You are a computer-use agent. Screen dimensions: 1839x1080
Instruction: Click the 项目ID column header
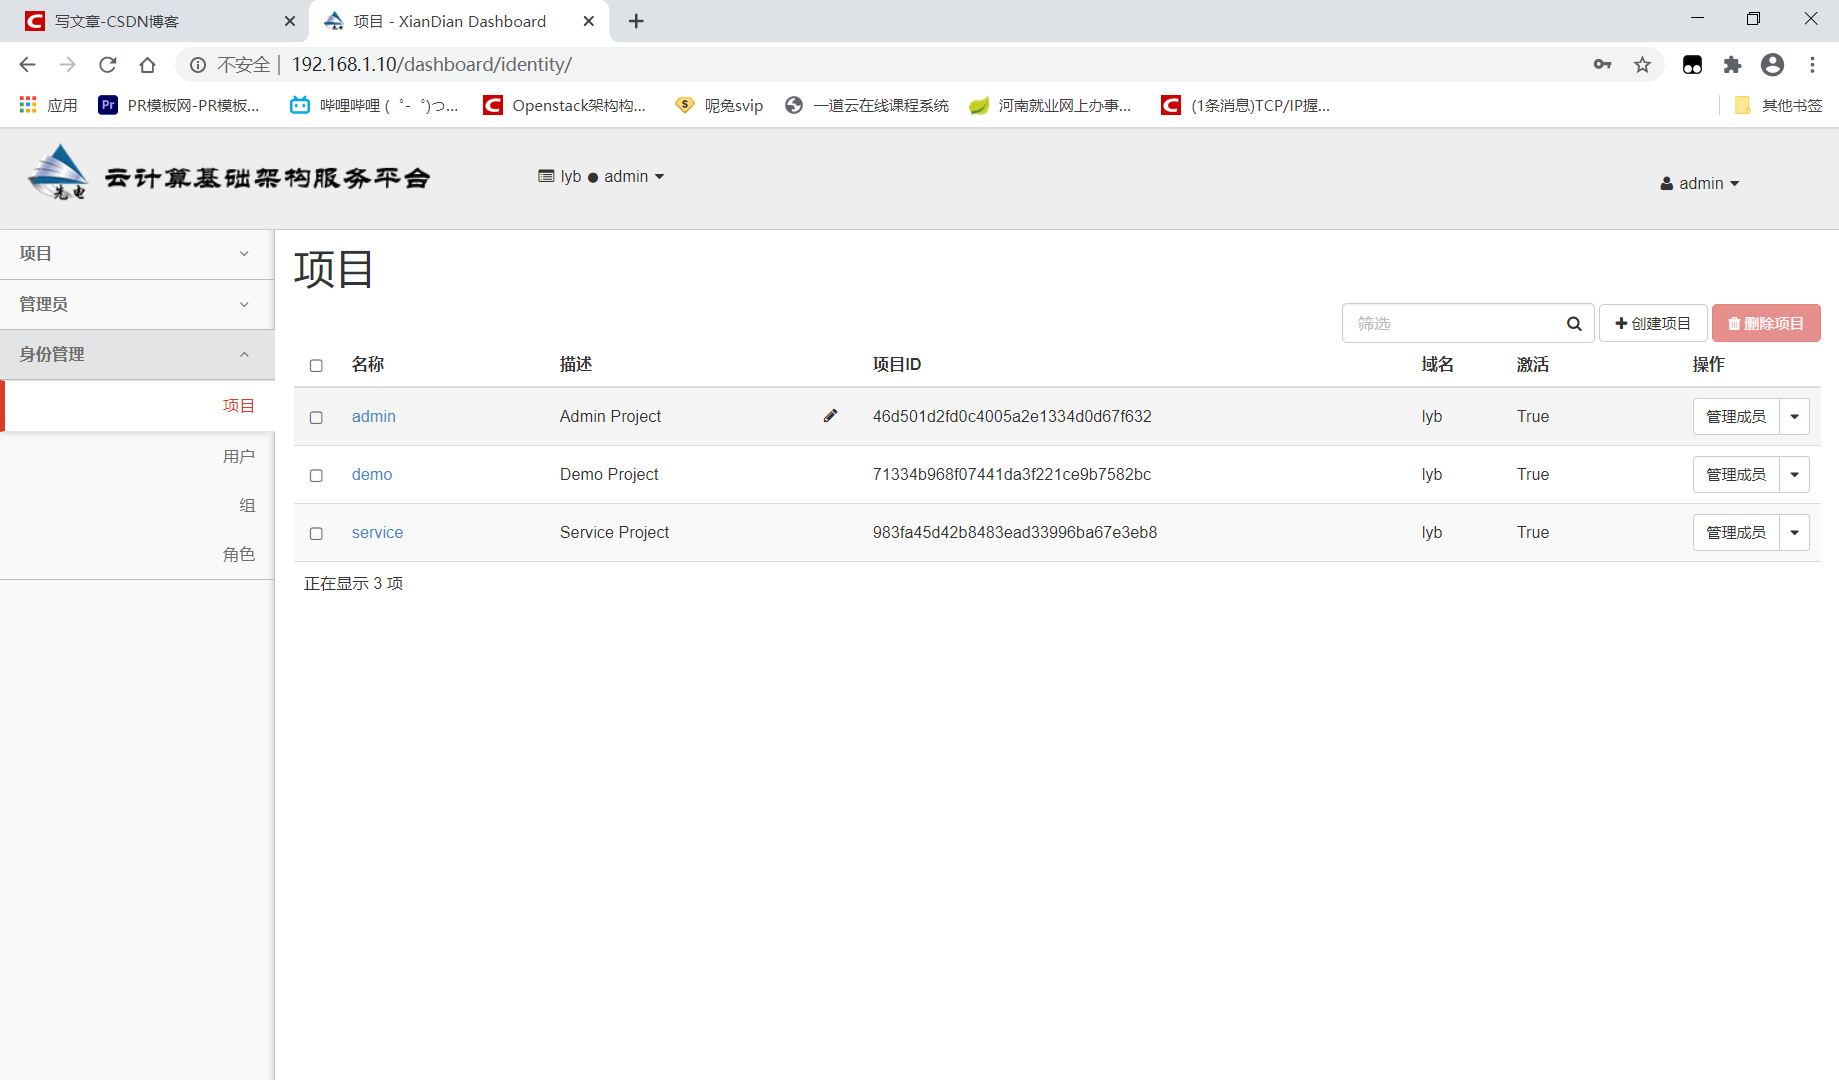click(x=897, y=365)
